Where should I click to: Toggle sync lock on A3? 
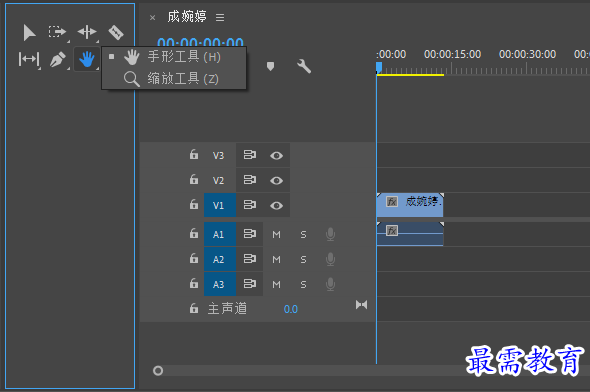click(x=249, y=283)
